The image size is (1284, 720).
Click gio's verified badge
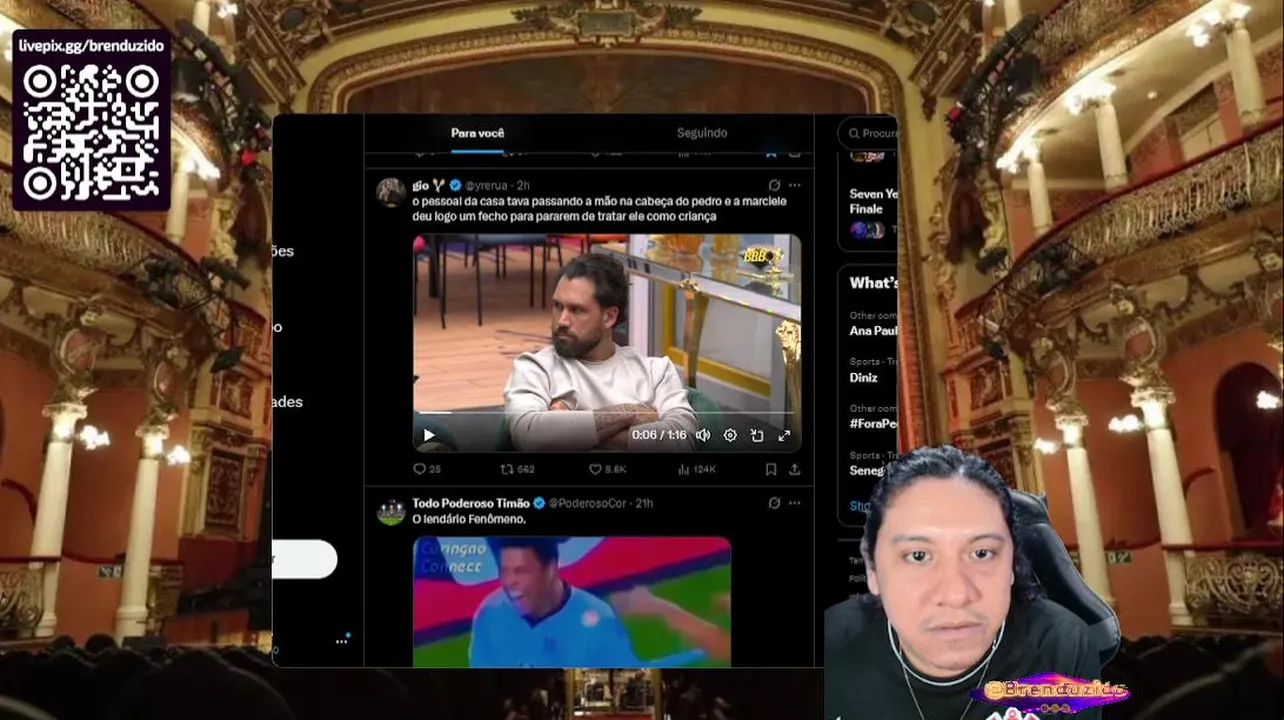(x=455, y=185)
